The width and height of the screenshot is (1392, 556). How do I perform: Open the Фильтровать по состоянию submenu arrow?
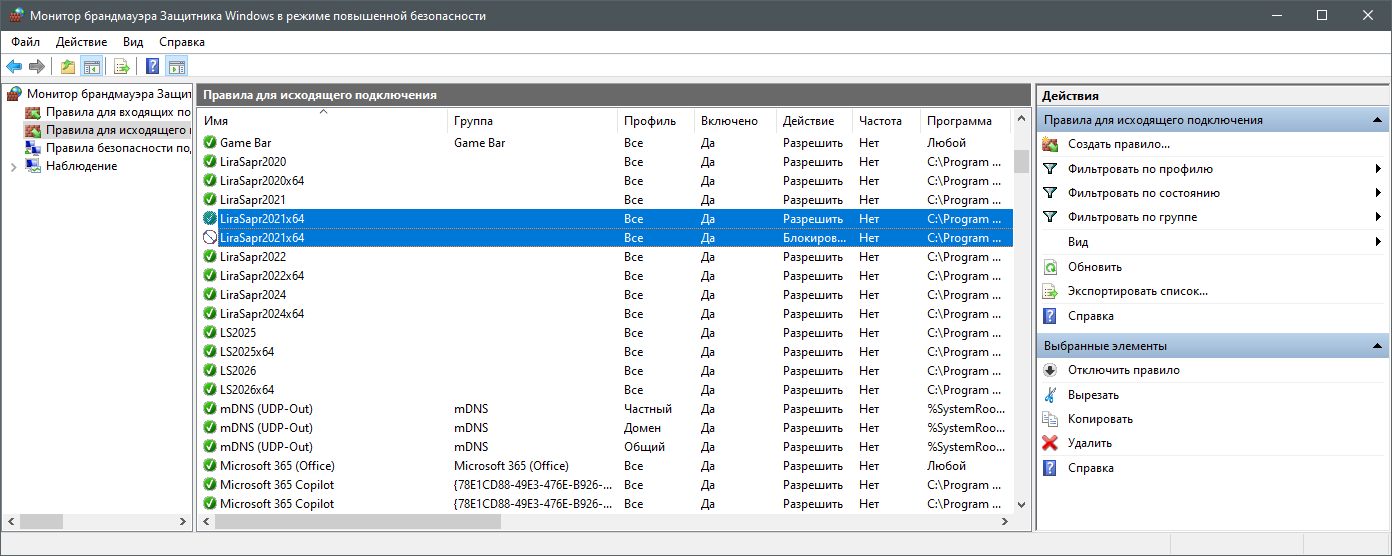pos(1379,193)
